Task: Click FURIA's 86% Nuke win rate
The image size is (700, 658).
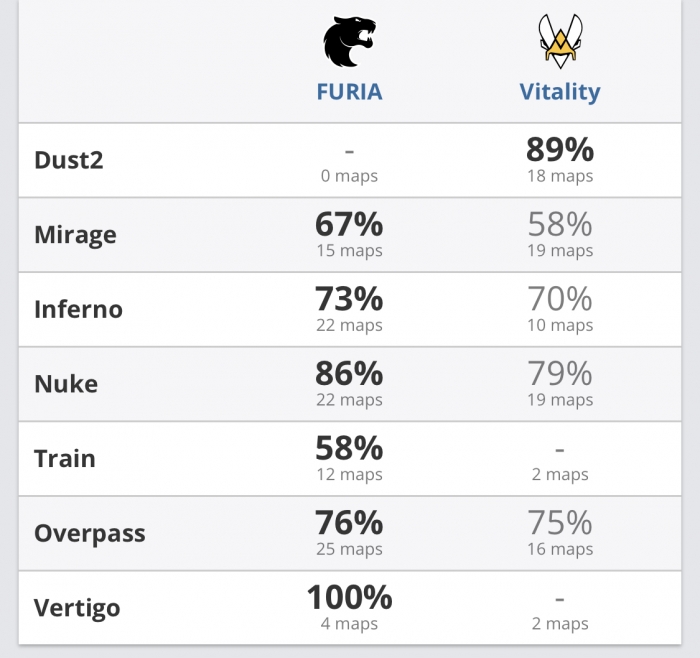Action: tap(349, 373)
